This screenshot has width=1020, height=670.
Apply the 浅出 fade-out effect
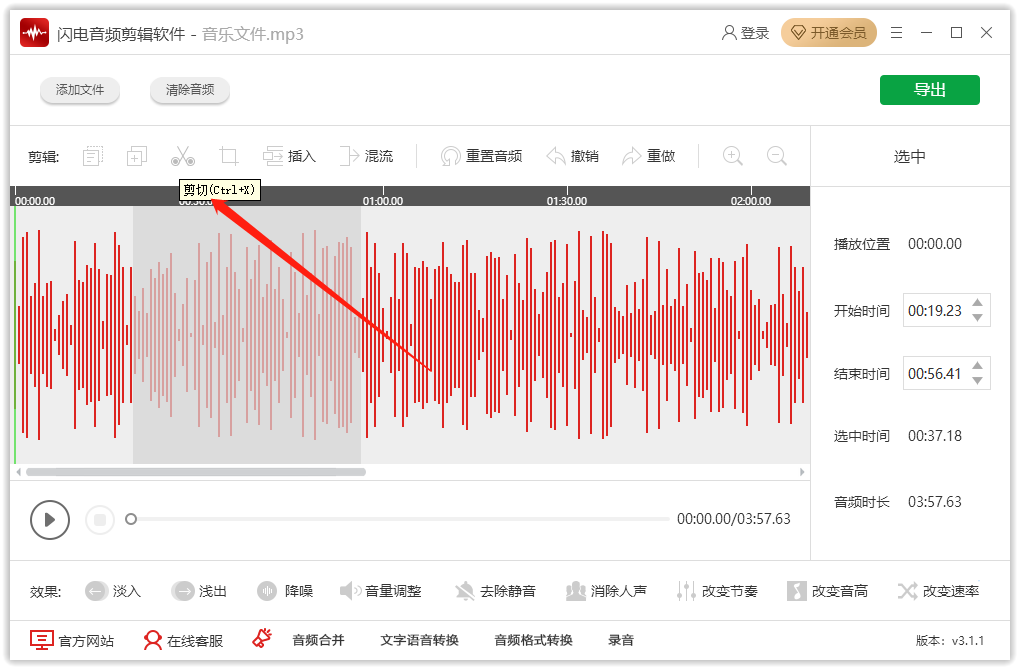[x=199, y=591]
